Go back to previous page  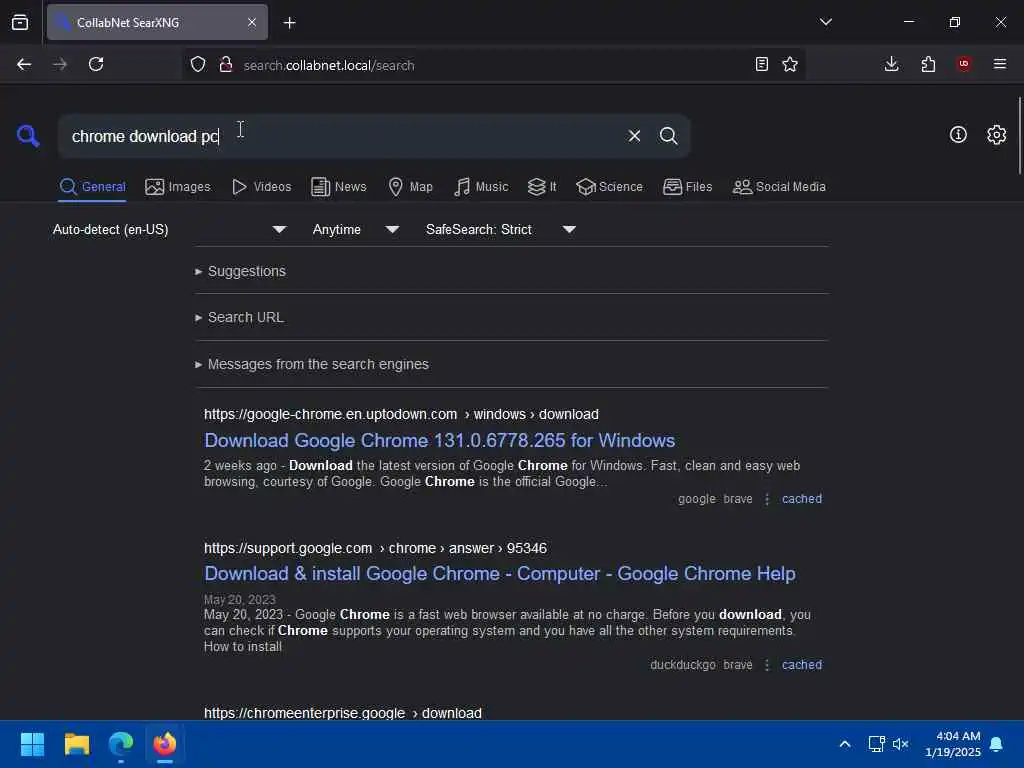pos(24,64)
